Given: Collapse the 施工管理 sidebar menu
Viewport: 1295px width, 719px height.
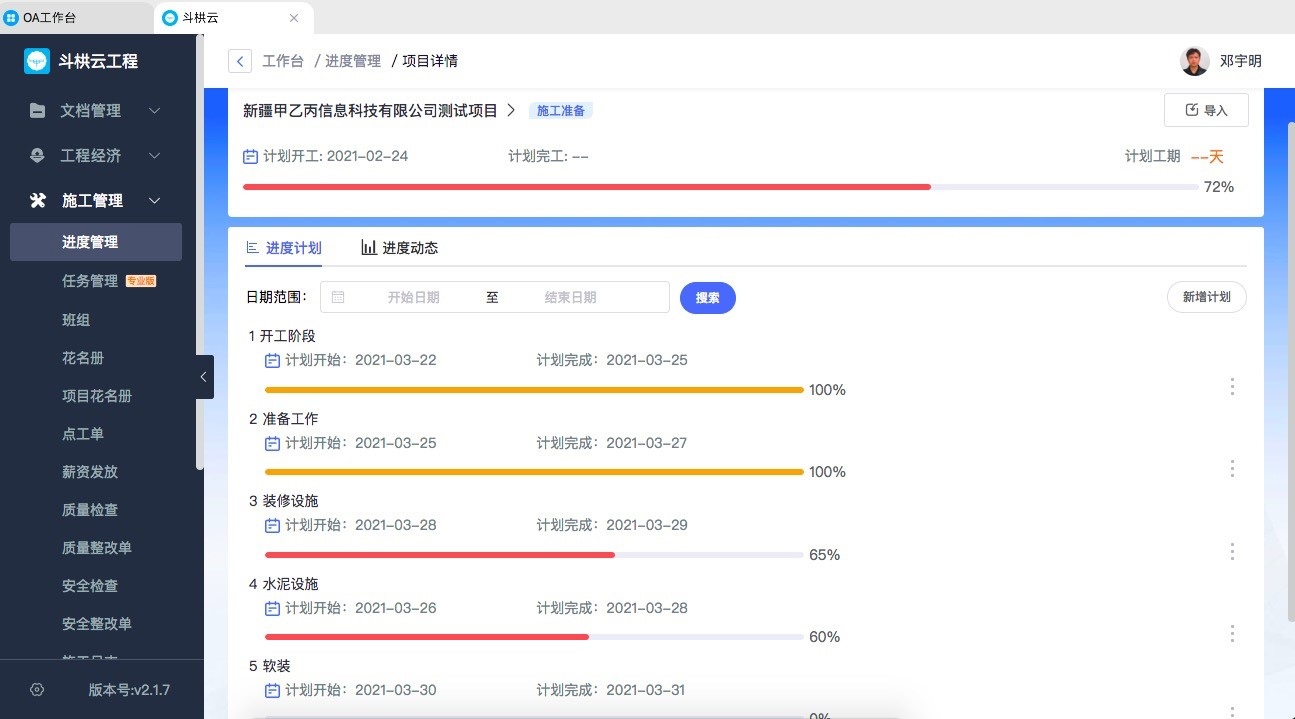Looking at the screenshot, I should pos(154,201).
